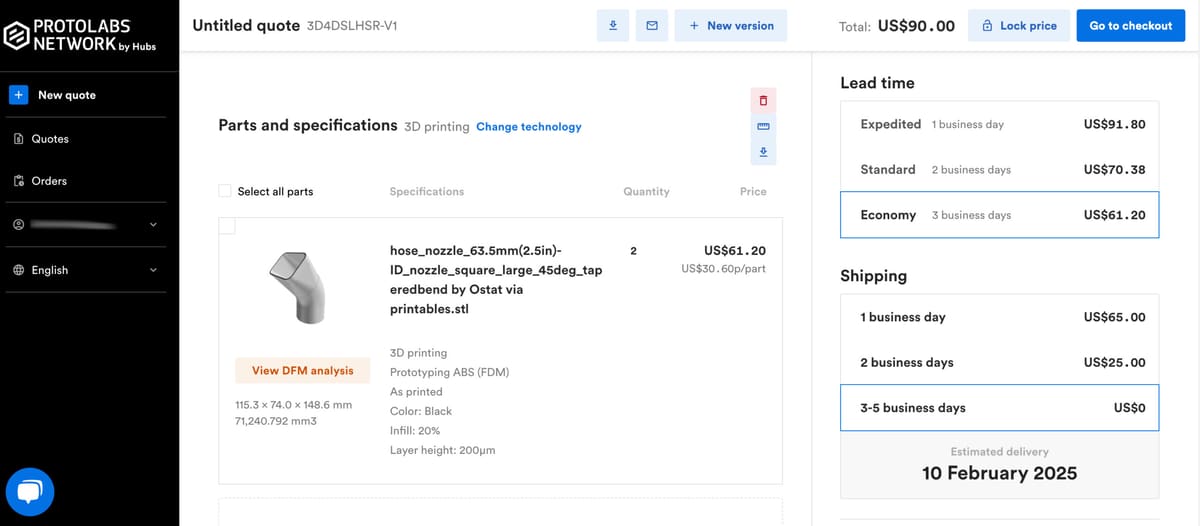1200x526 pixels.
Task: Click part price US$61.20 in parts row
Action: click(735, 251)
